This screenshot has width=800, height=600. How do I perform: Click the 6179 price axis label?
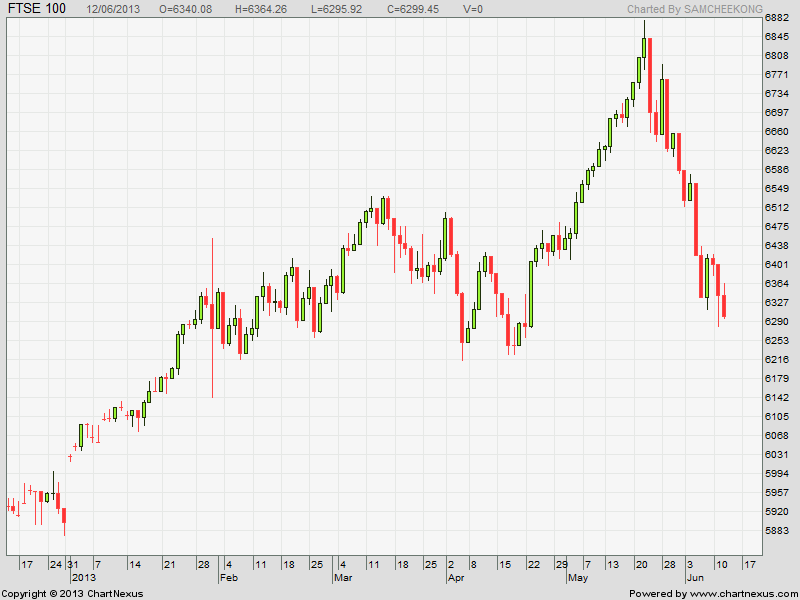tap(777, 378)
